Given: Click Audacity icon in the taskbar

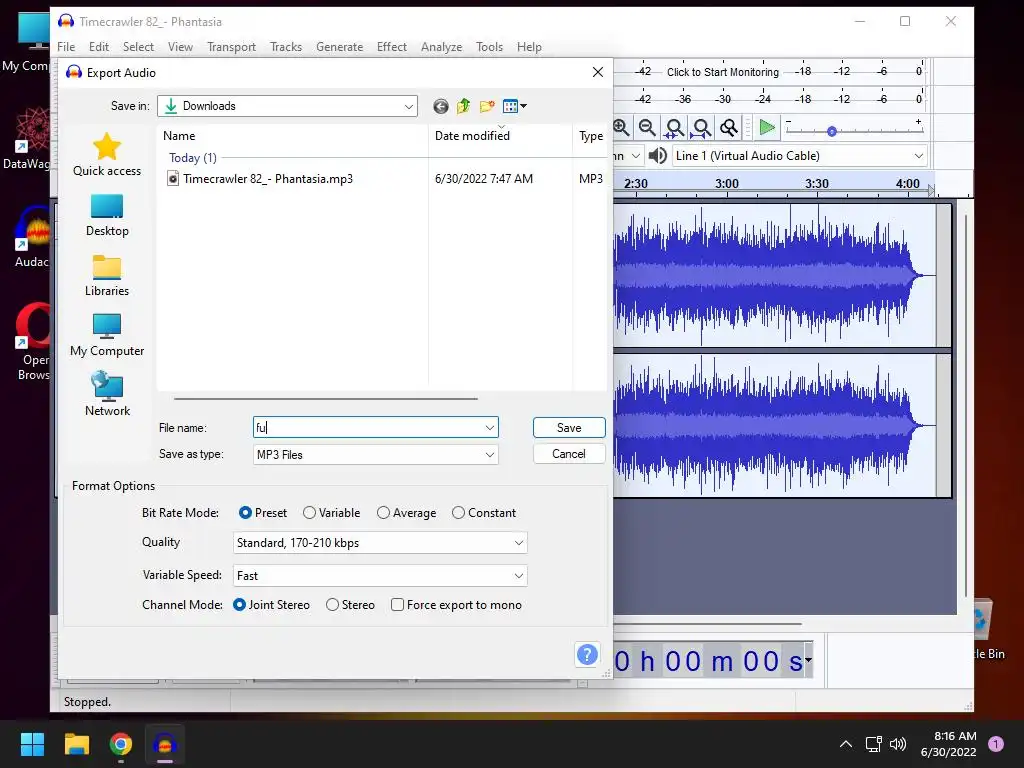Looking at the screenshot, I should tap(165, 744).
